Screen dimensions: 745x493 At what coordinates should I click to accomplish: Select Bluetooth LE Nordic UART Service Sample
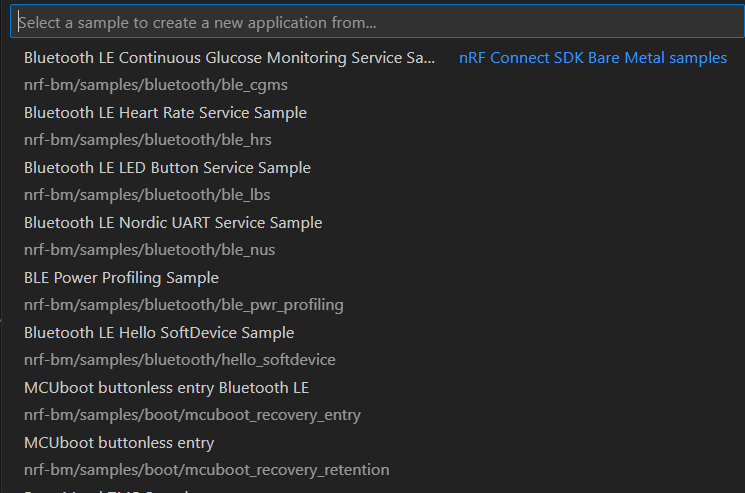(x=173, y=223)
